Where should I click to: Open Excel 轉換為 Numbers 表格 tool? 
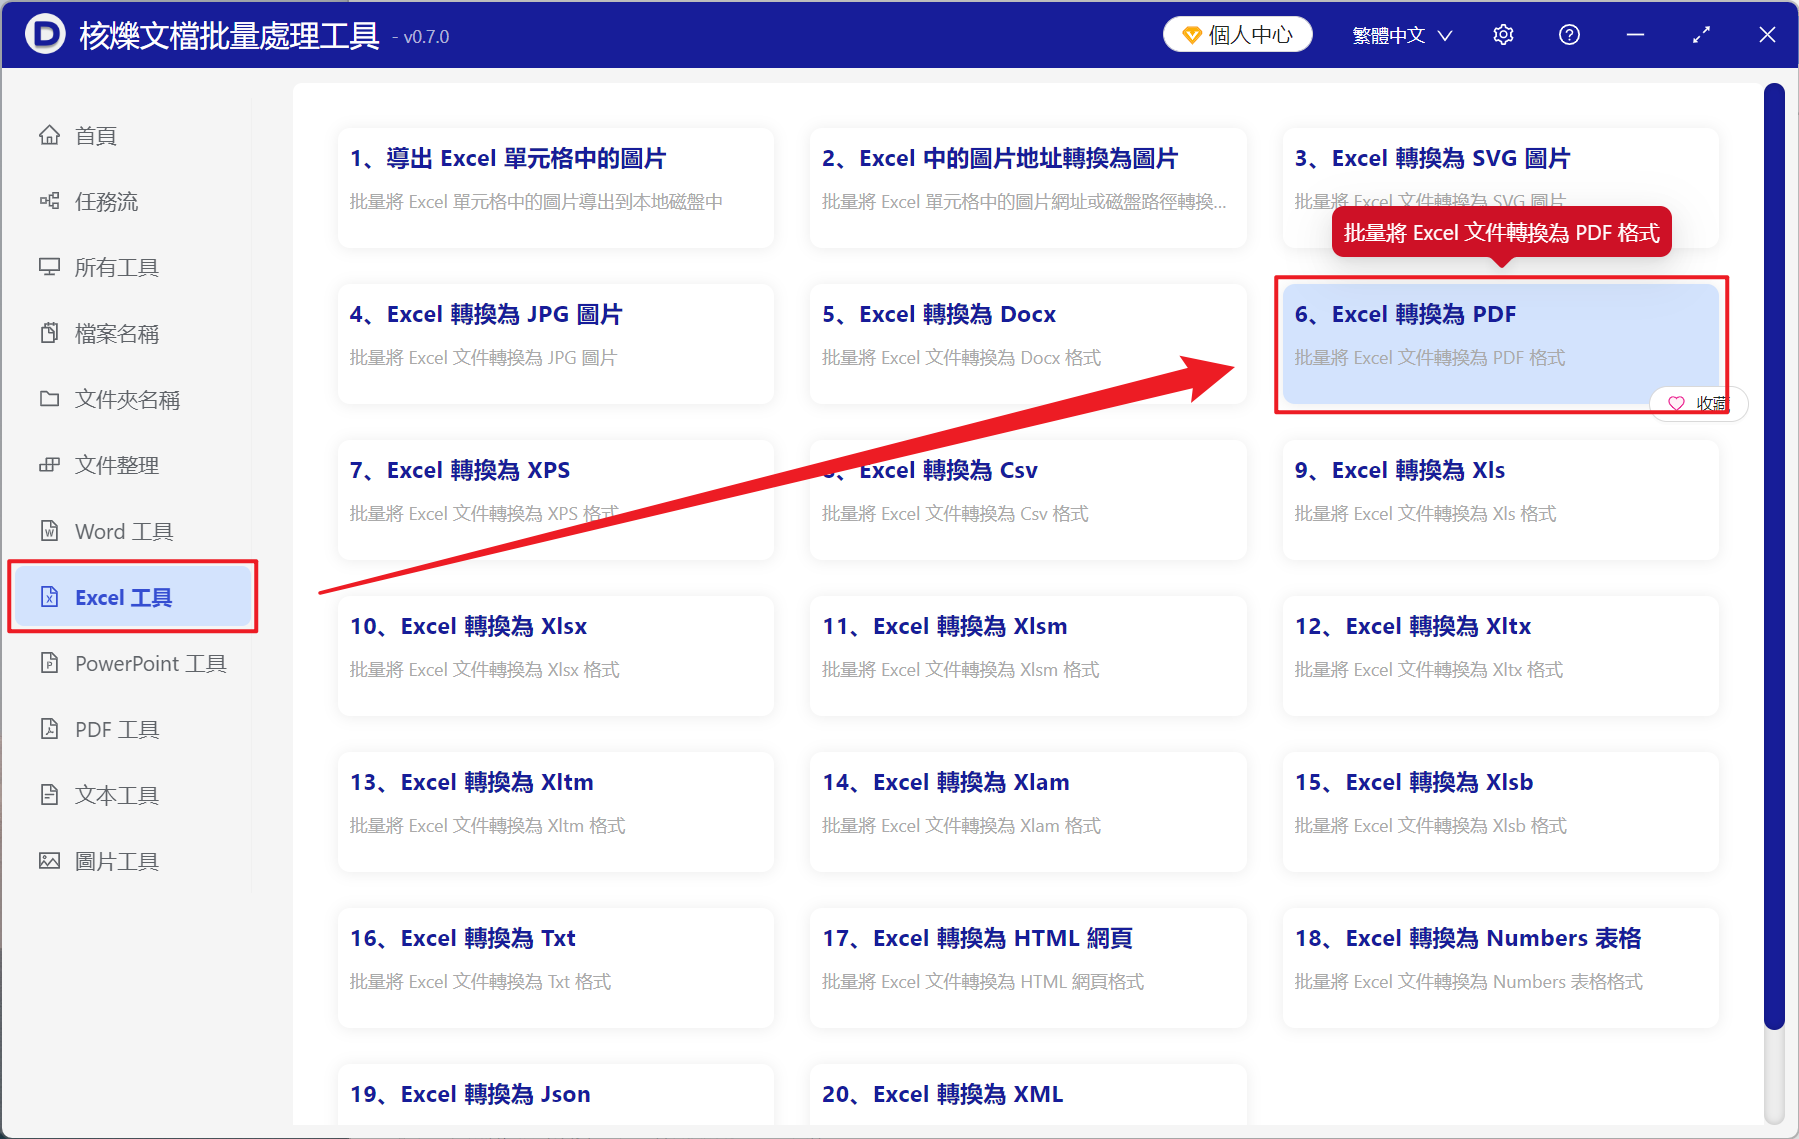(x=1500, y=967)
